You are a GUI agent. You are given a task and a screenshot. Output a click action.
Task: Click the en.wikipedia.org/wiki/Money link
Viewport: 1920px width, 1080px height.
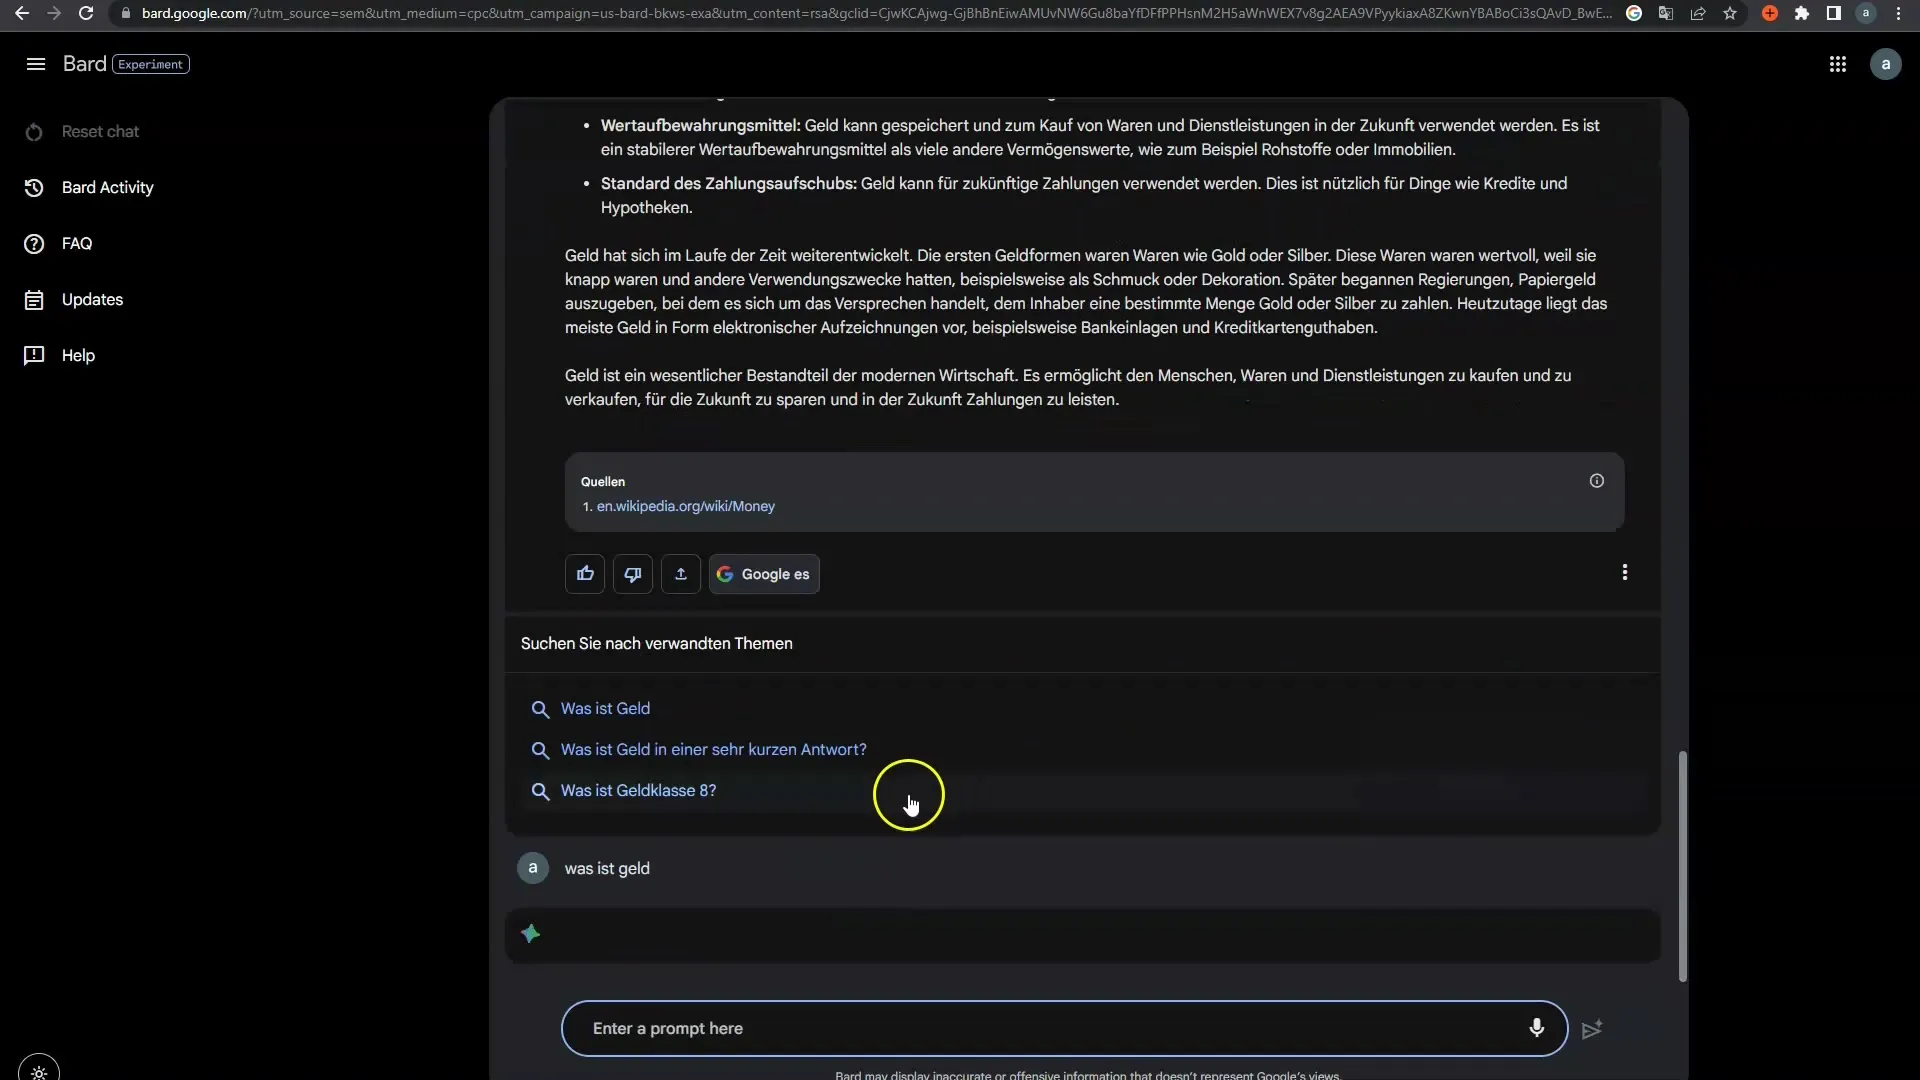(686, 505)
